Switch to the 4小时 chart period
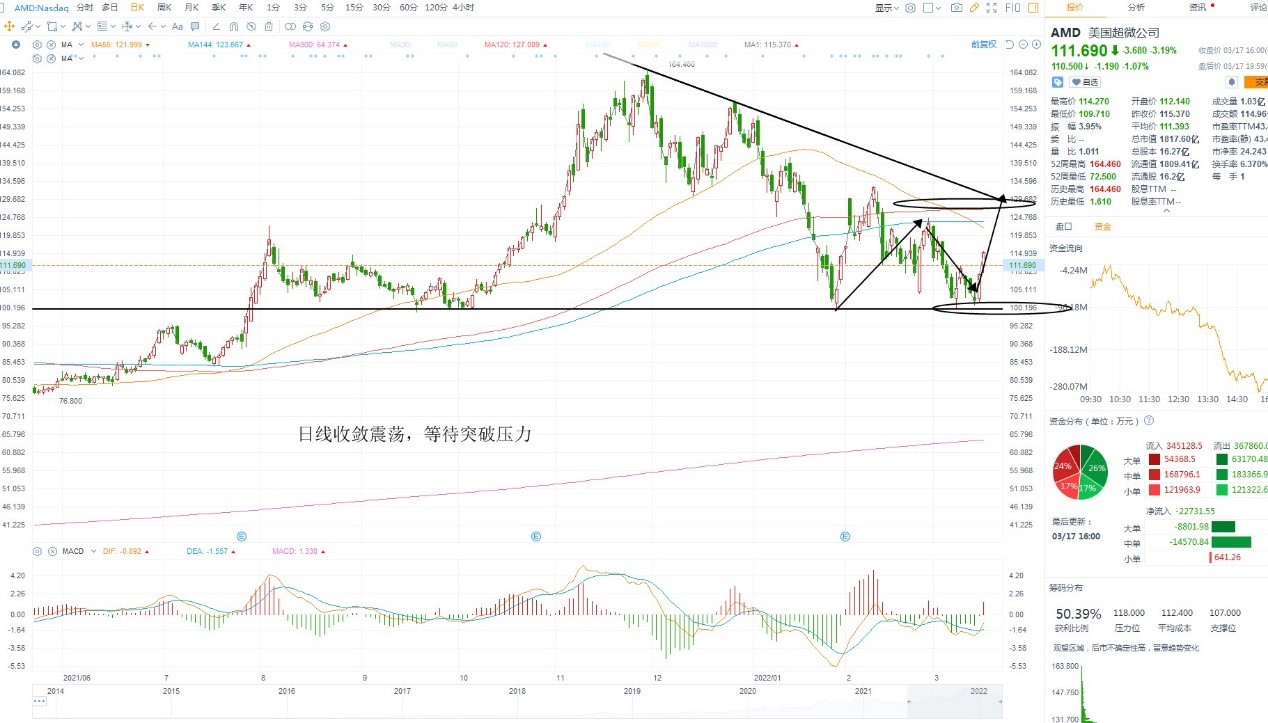 [x=463, y=7]
